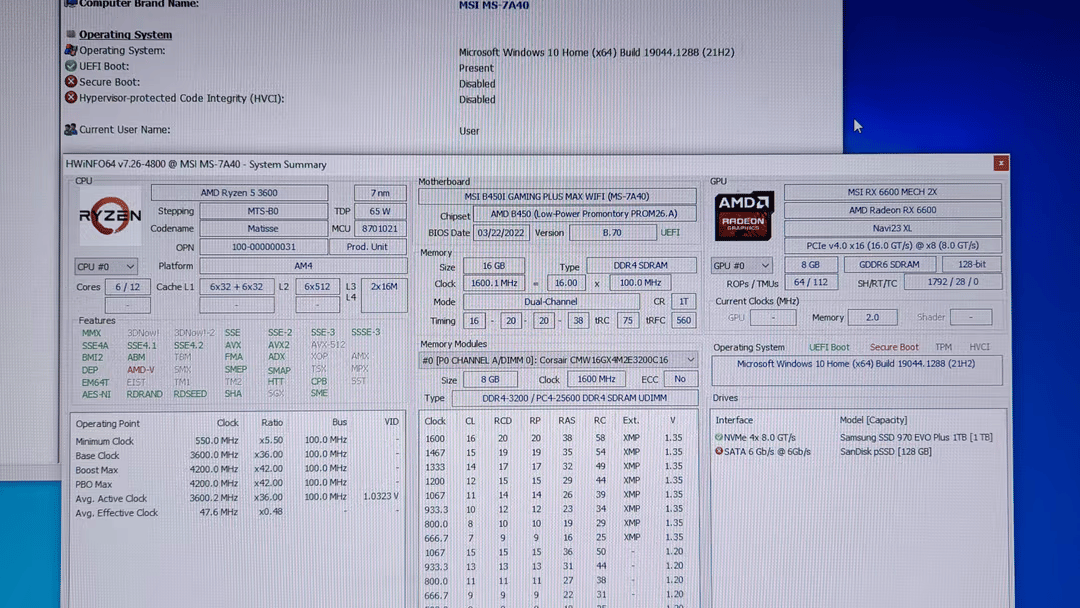Viewport: 1080px width, 608px height.
Task: Click the DDR4 SDRAM type field
Action: pyautogui.click(x=641, y=265)
